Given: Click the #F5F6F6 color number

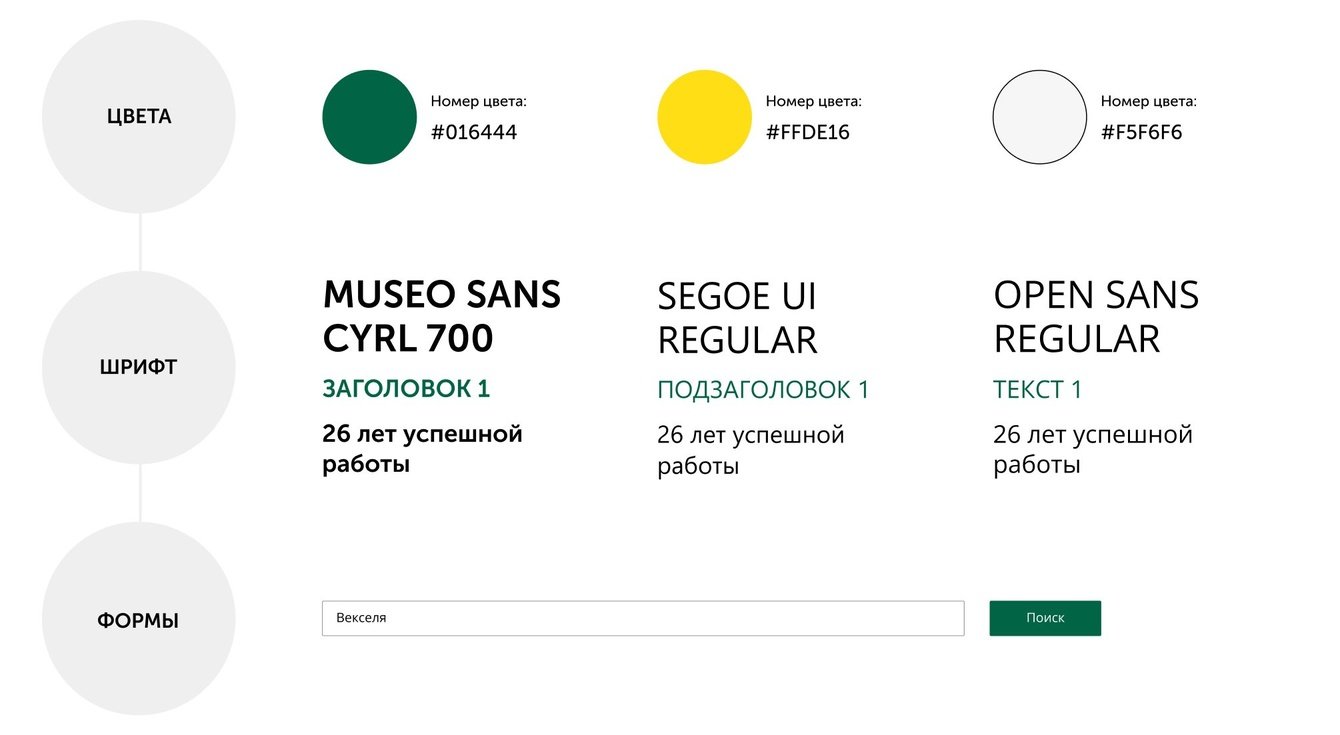Looking at the screenshot, I should (1142, 132).
